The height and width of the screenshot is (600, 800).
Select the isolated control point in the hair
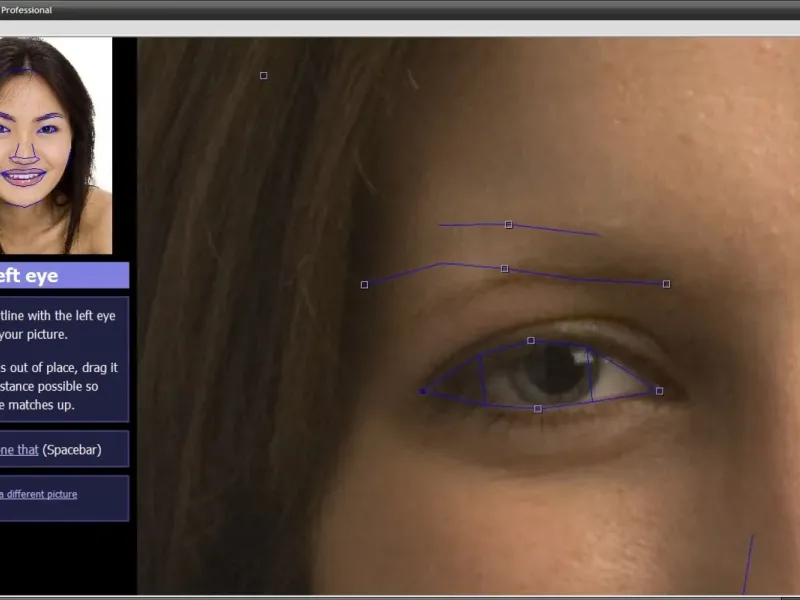click(x=263, y=76)
